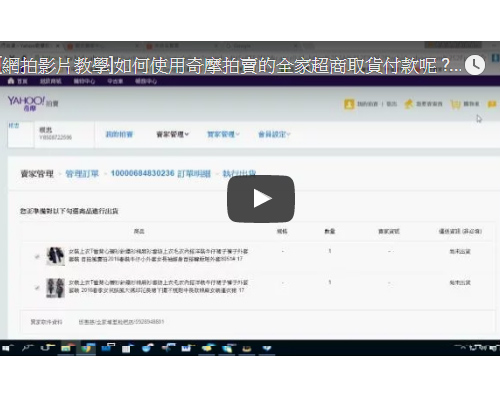Image resolution: width=500 pixels, height=400 pixels.
Task: Open the 我的拍賣 tab
Action: 119,134
